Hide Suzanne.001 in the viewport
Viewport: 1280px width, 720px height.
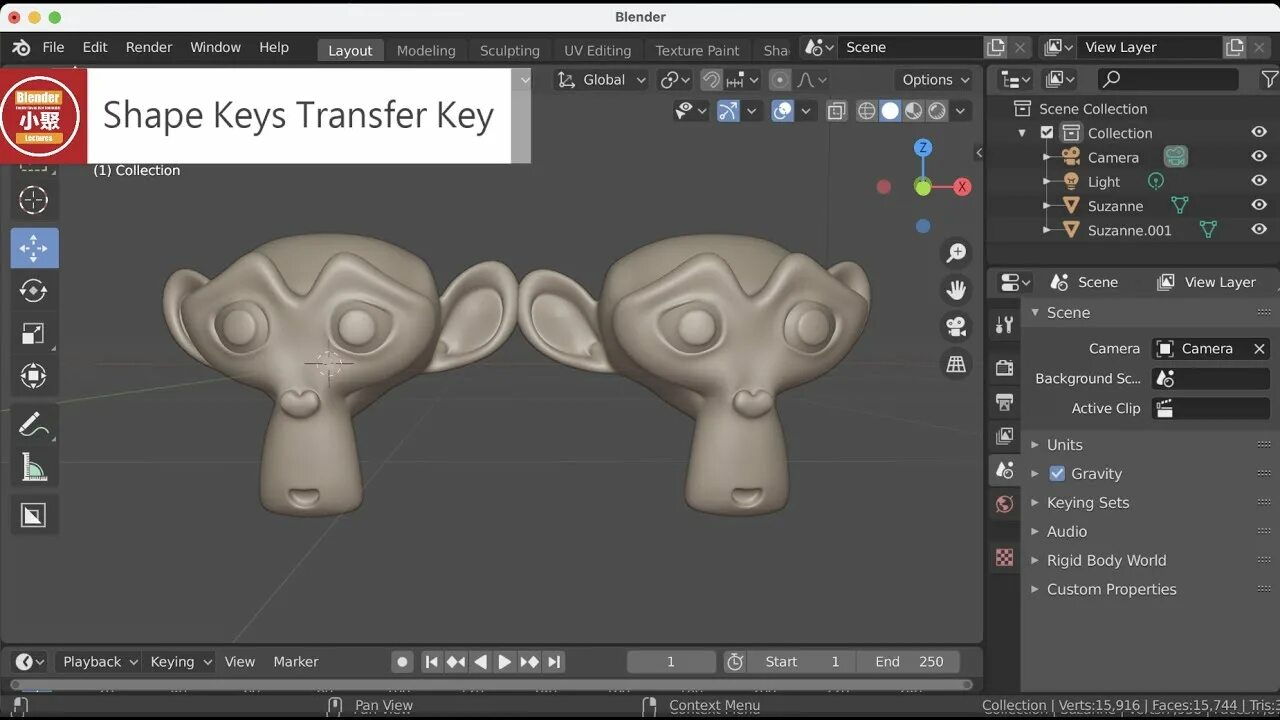tap(1259, 229)
